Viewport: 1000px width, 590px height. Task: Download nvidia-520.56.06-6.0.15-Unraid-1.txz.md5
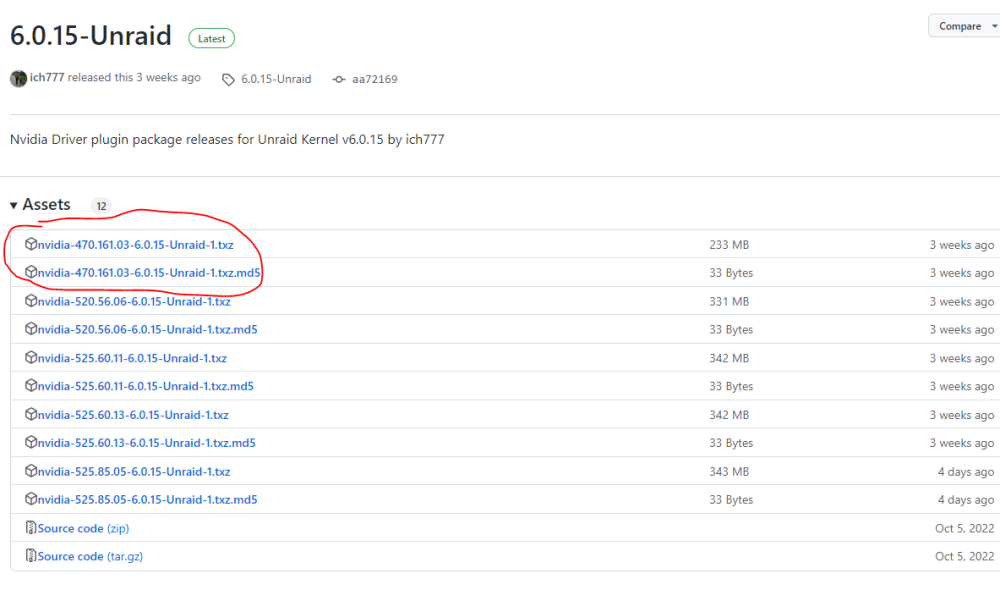(147, 330)
